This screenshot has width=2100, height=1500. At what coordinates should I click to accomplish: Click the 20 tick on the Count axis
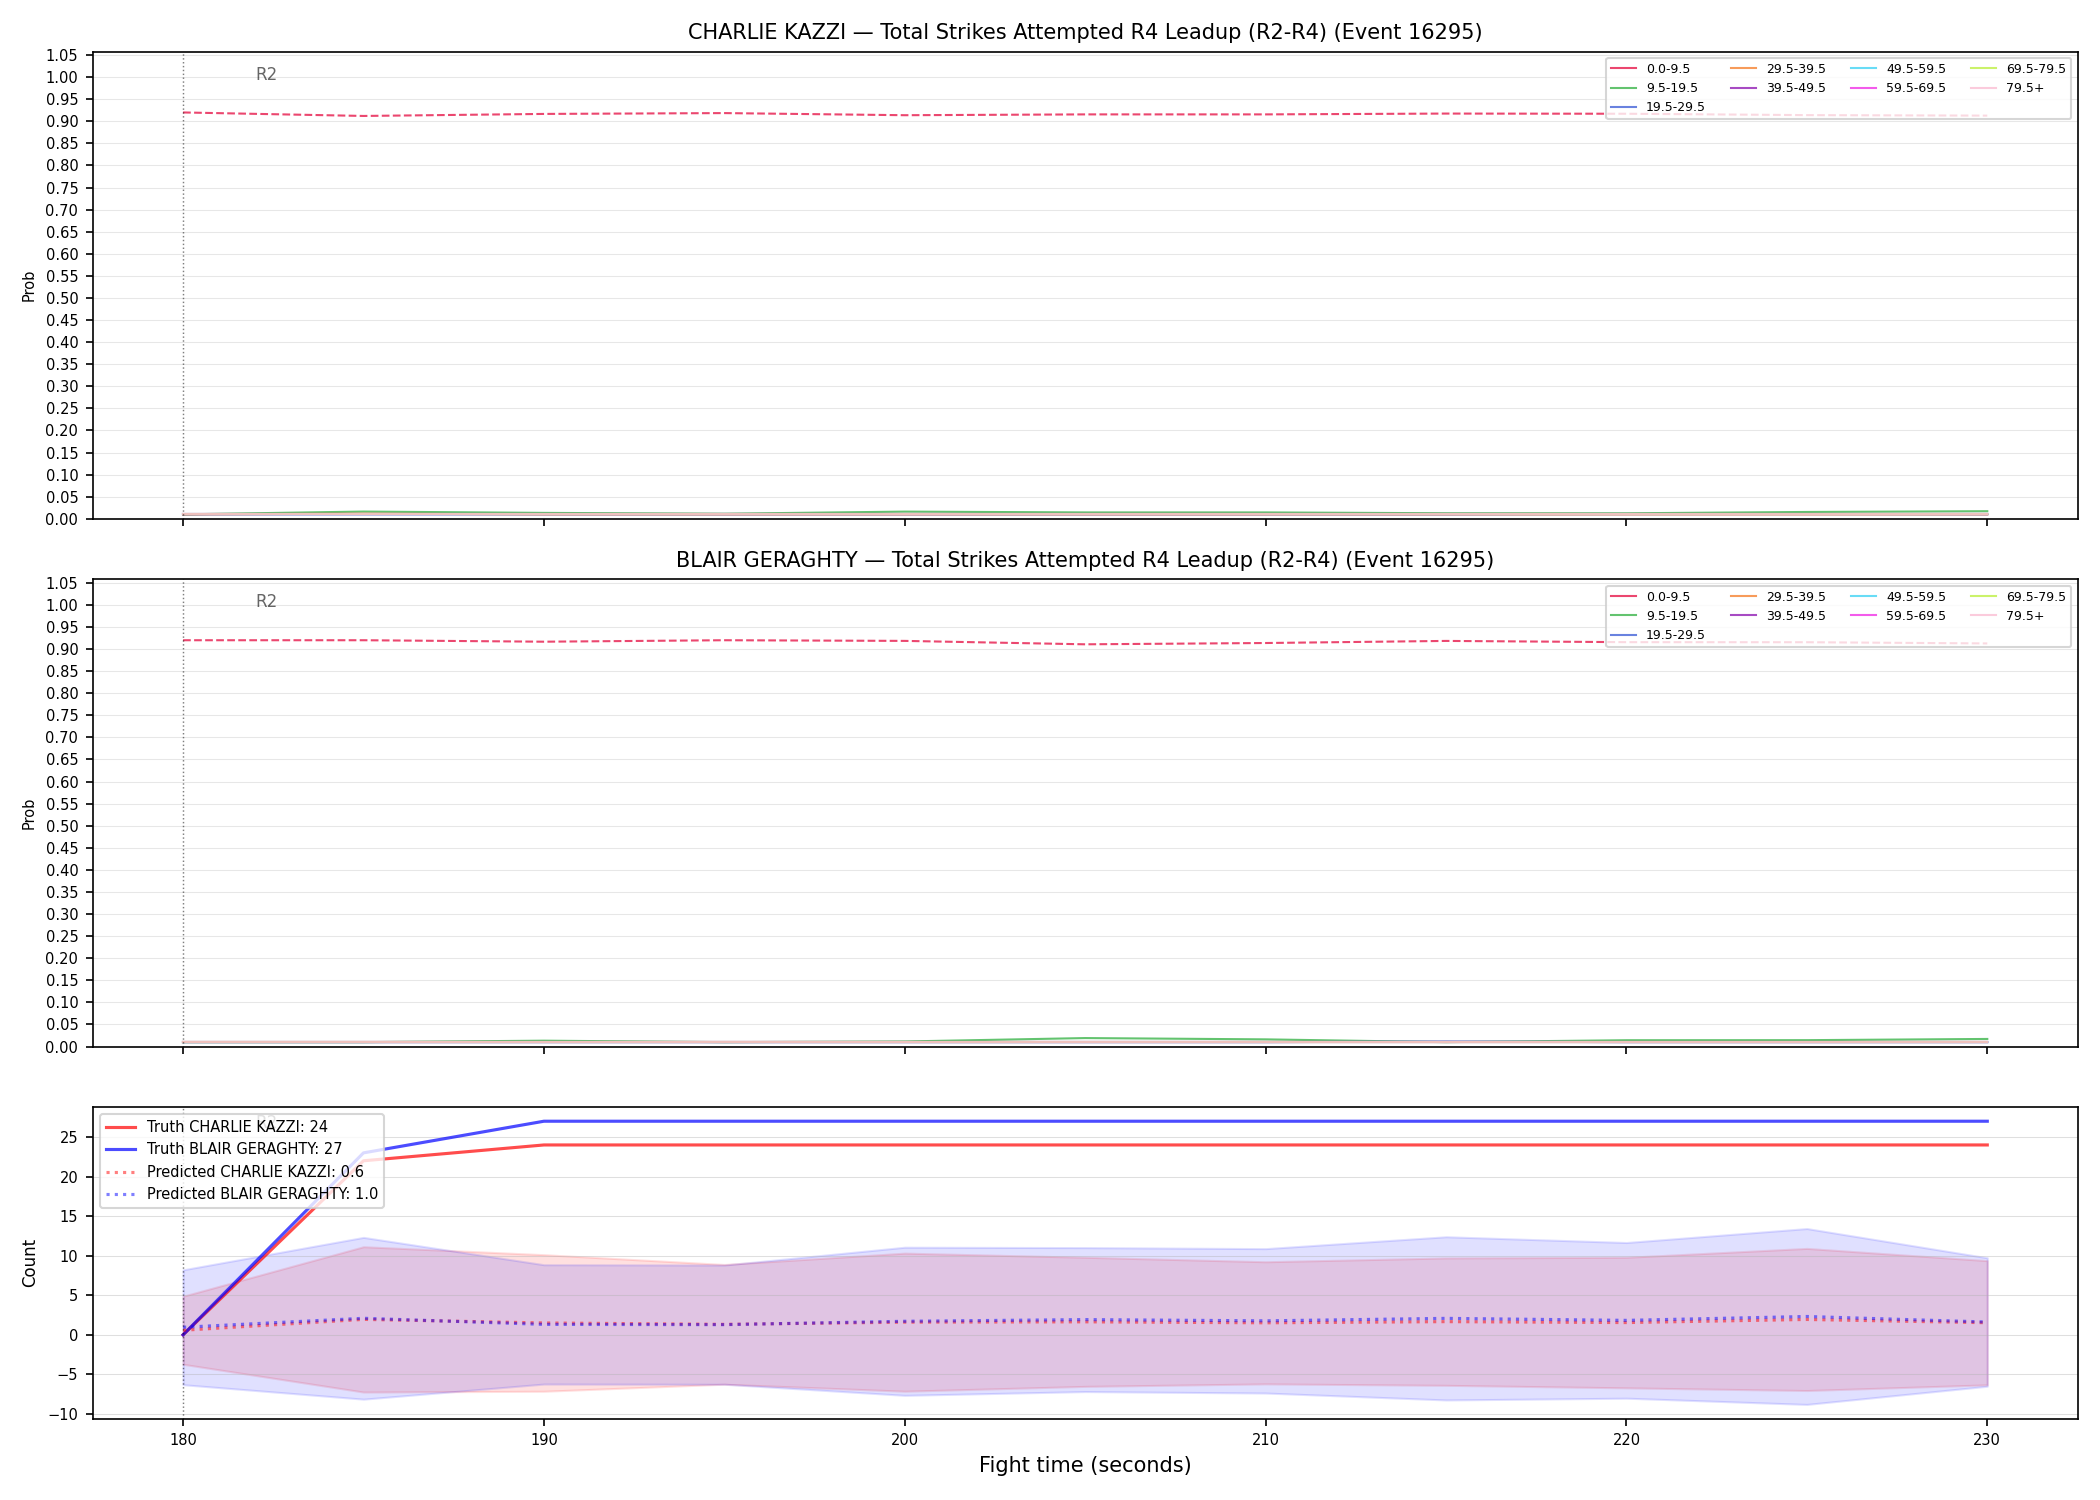pos(69,1177)
